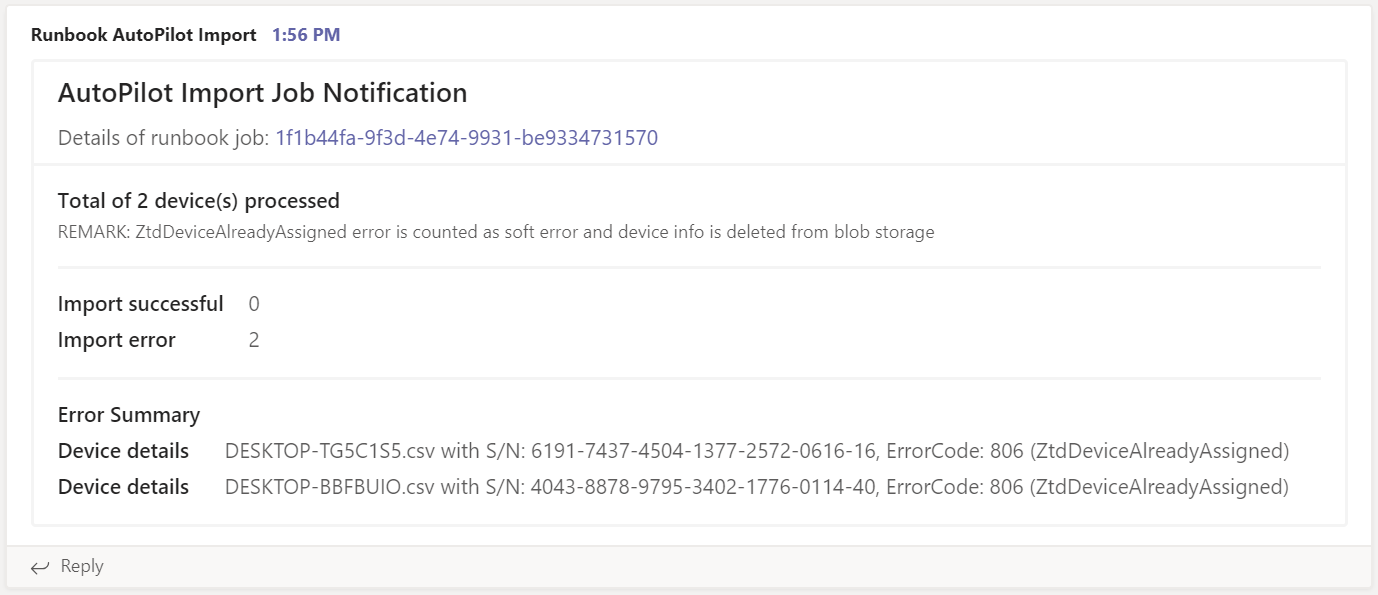Viewport: 1378px width, 595px height.
Task: Click first Device details label
Action: (x=123, y=451)
